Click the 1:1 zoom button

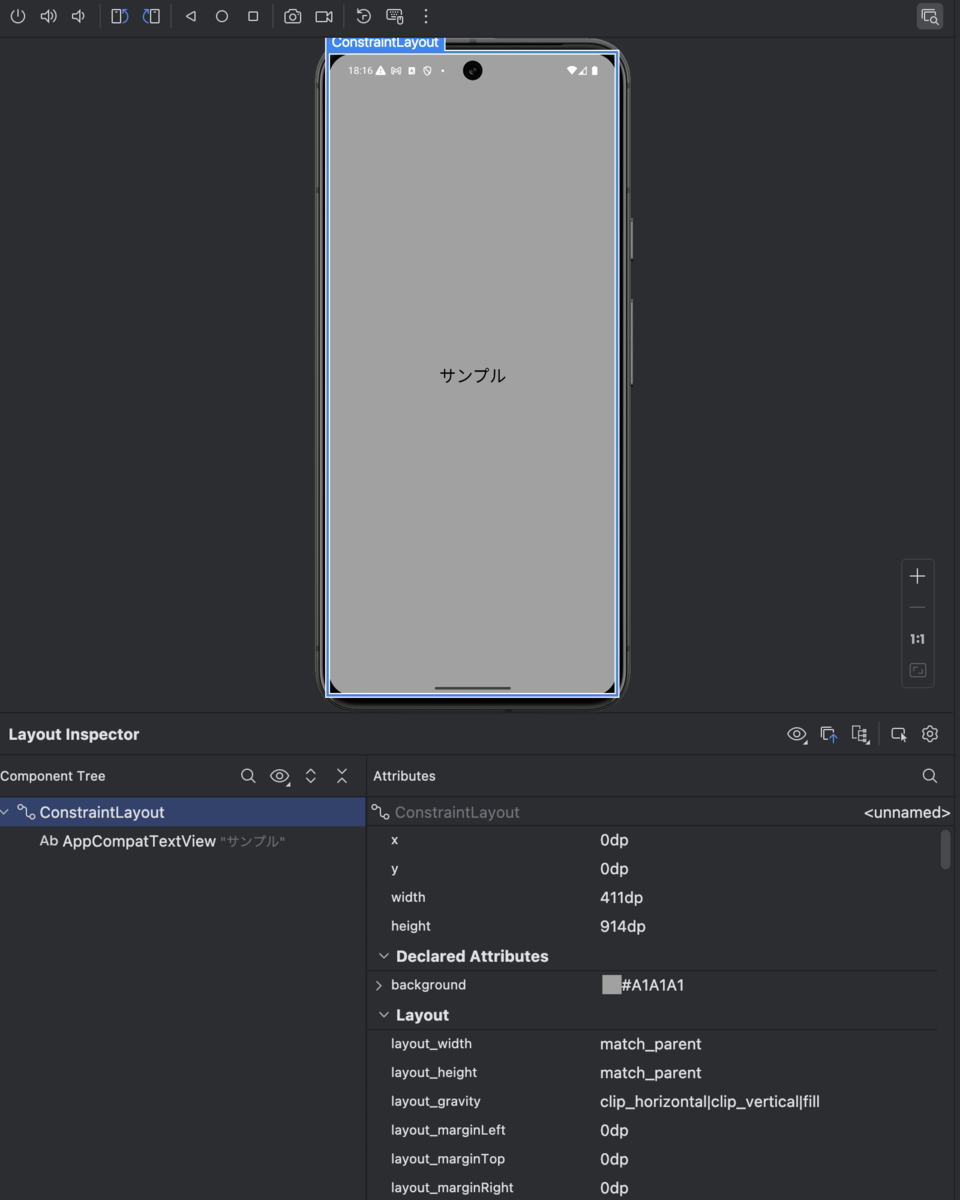coord(917,638)
